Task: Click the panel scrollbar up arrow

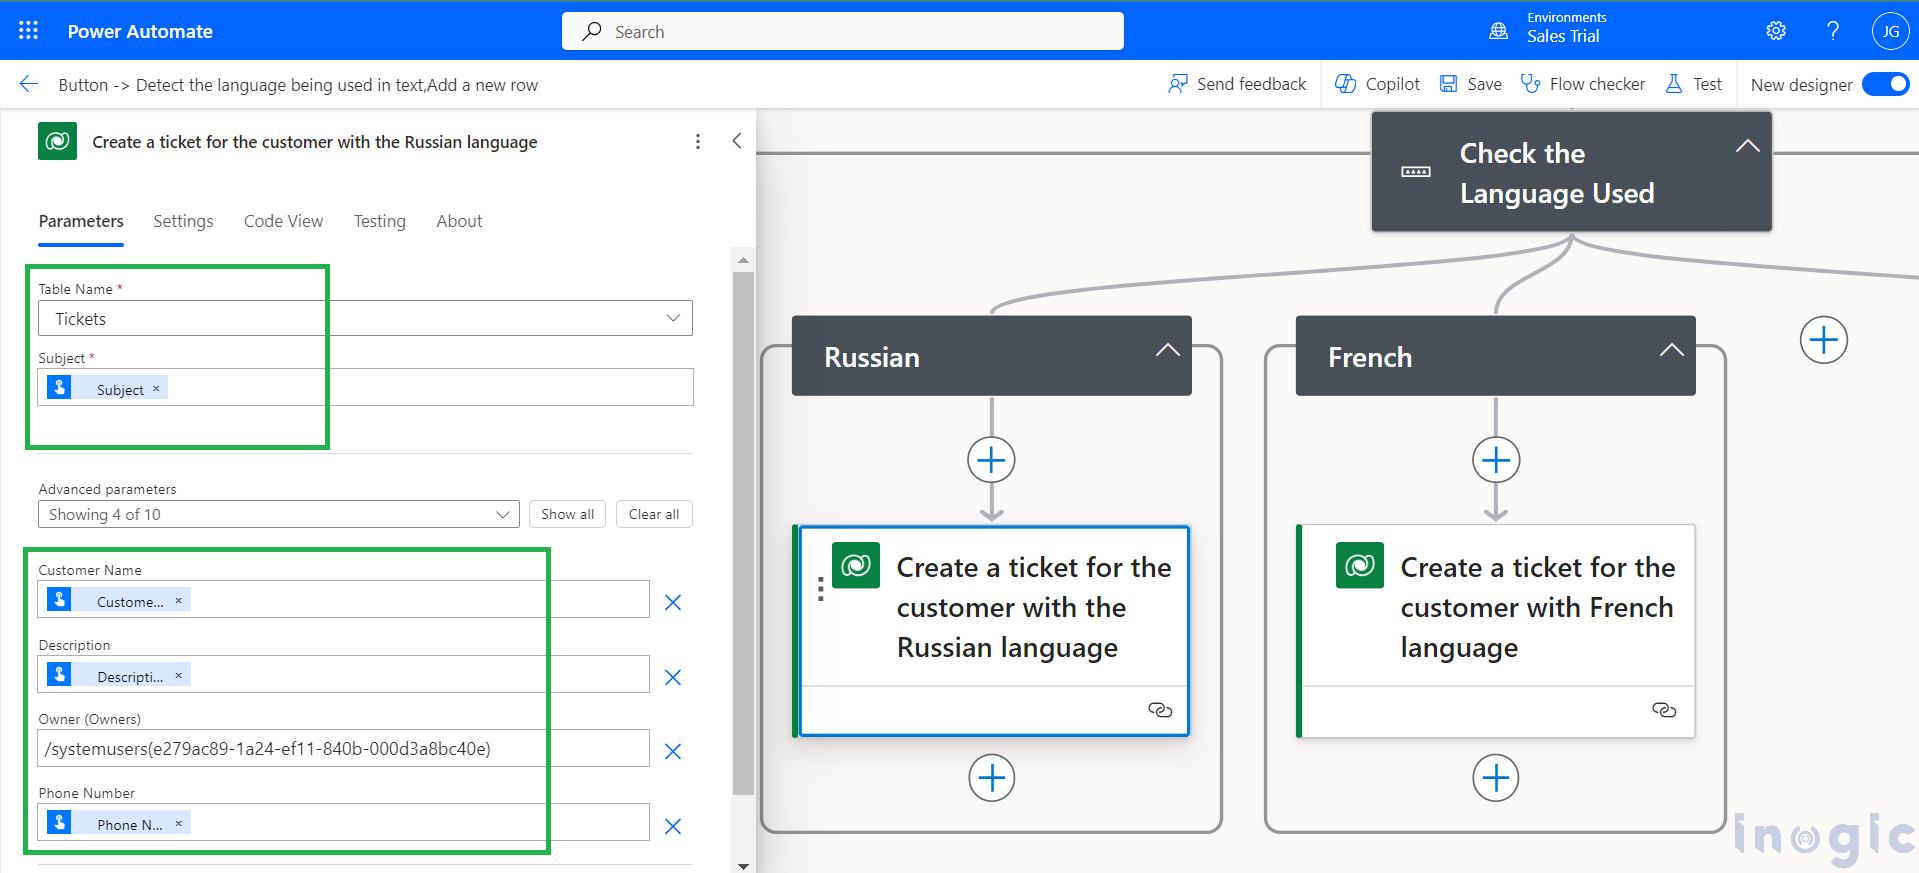Action: click(x=743, y=260)
